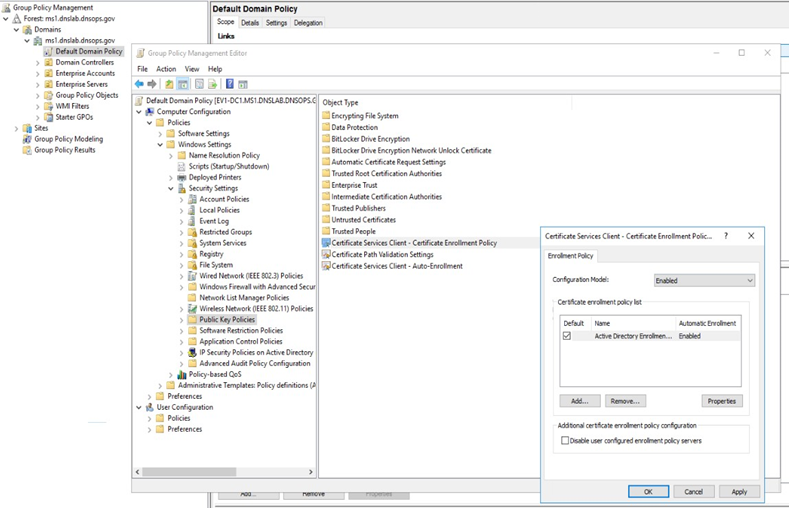Open the Configuration Model dropdown
The height and width of the screenshot is (508, 789).
704,281
